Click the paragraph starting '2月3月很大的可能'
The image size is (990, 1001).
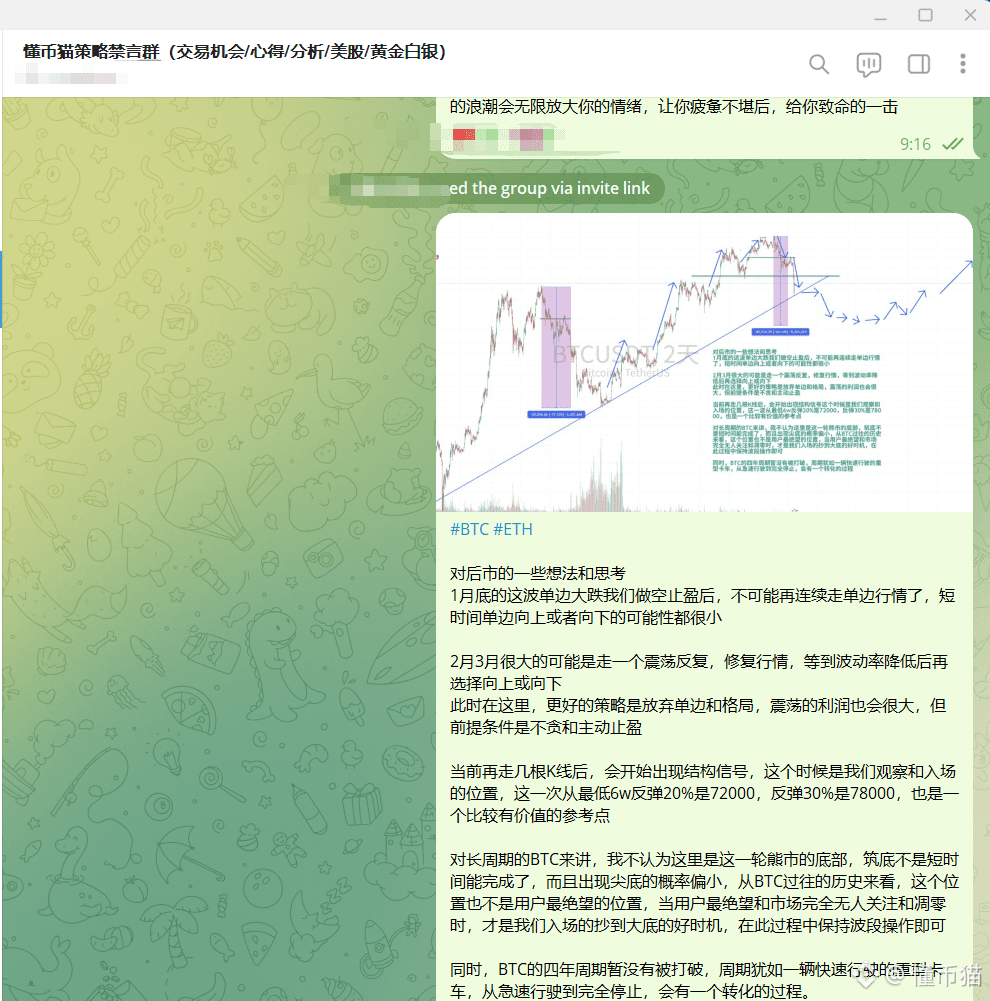(698, 672)
